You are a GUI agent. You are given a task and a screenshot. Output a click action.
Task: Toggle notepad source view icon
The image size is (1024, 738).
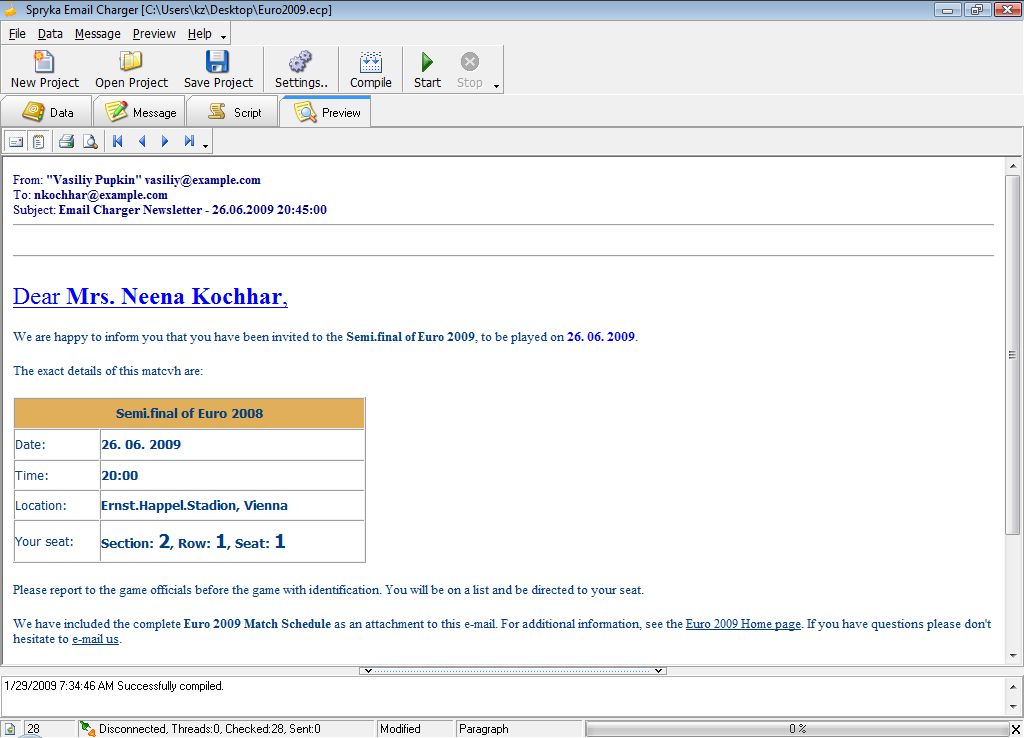39,141
